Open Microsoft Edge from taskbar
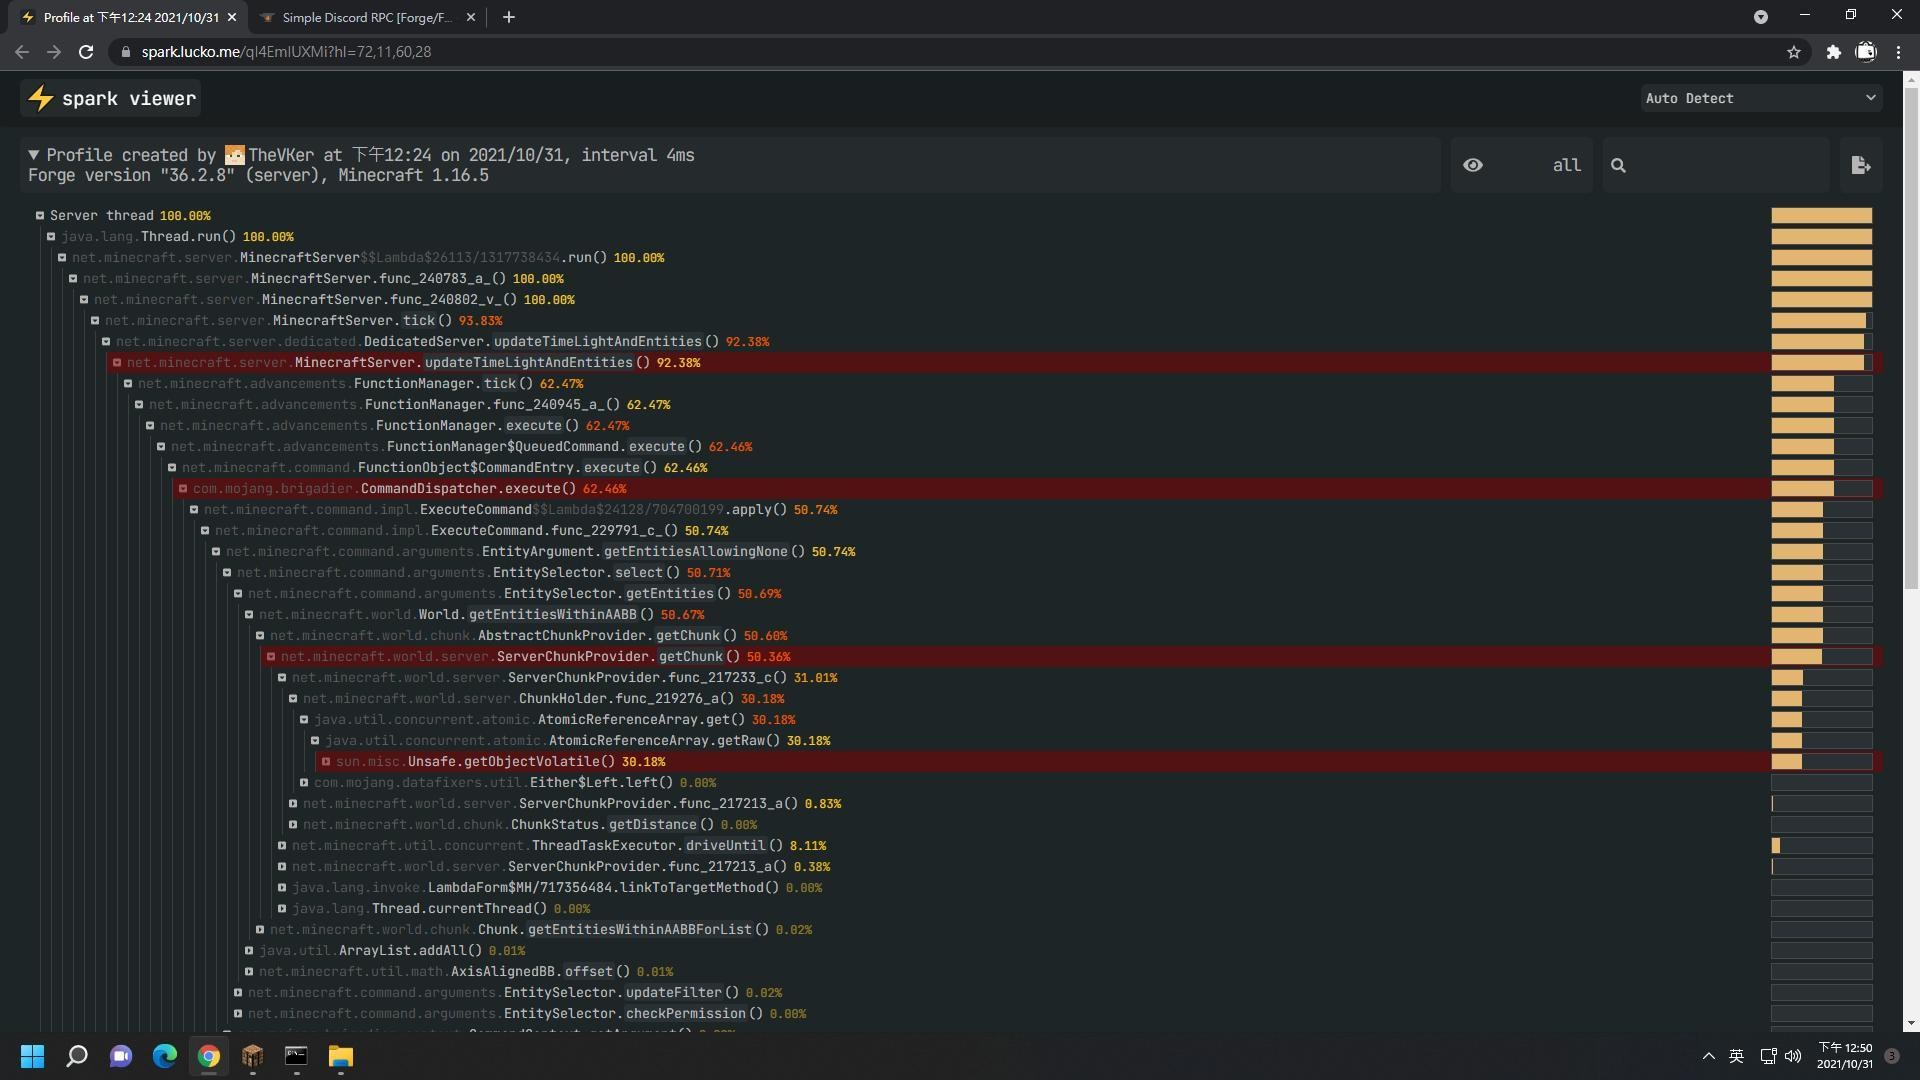The width and height of the screenshot is (1920, 1080). coord(165,1056)
